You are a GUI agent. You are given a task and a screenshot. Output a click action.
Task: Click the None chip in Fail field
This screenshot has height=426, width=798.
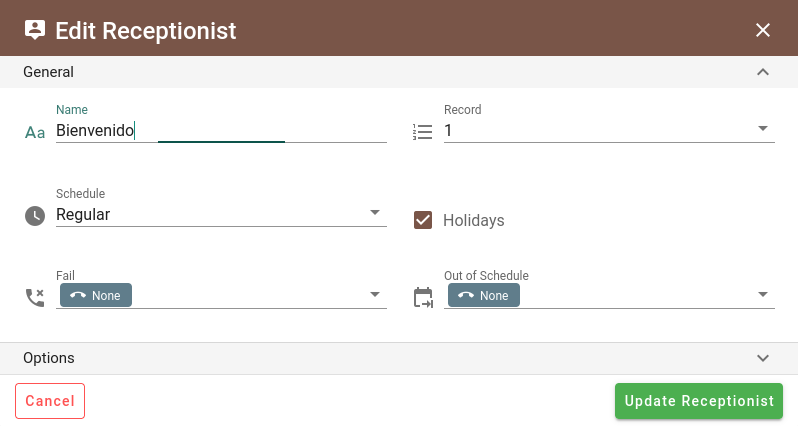pyautogui.click(x=96, y=295)
